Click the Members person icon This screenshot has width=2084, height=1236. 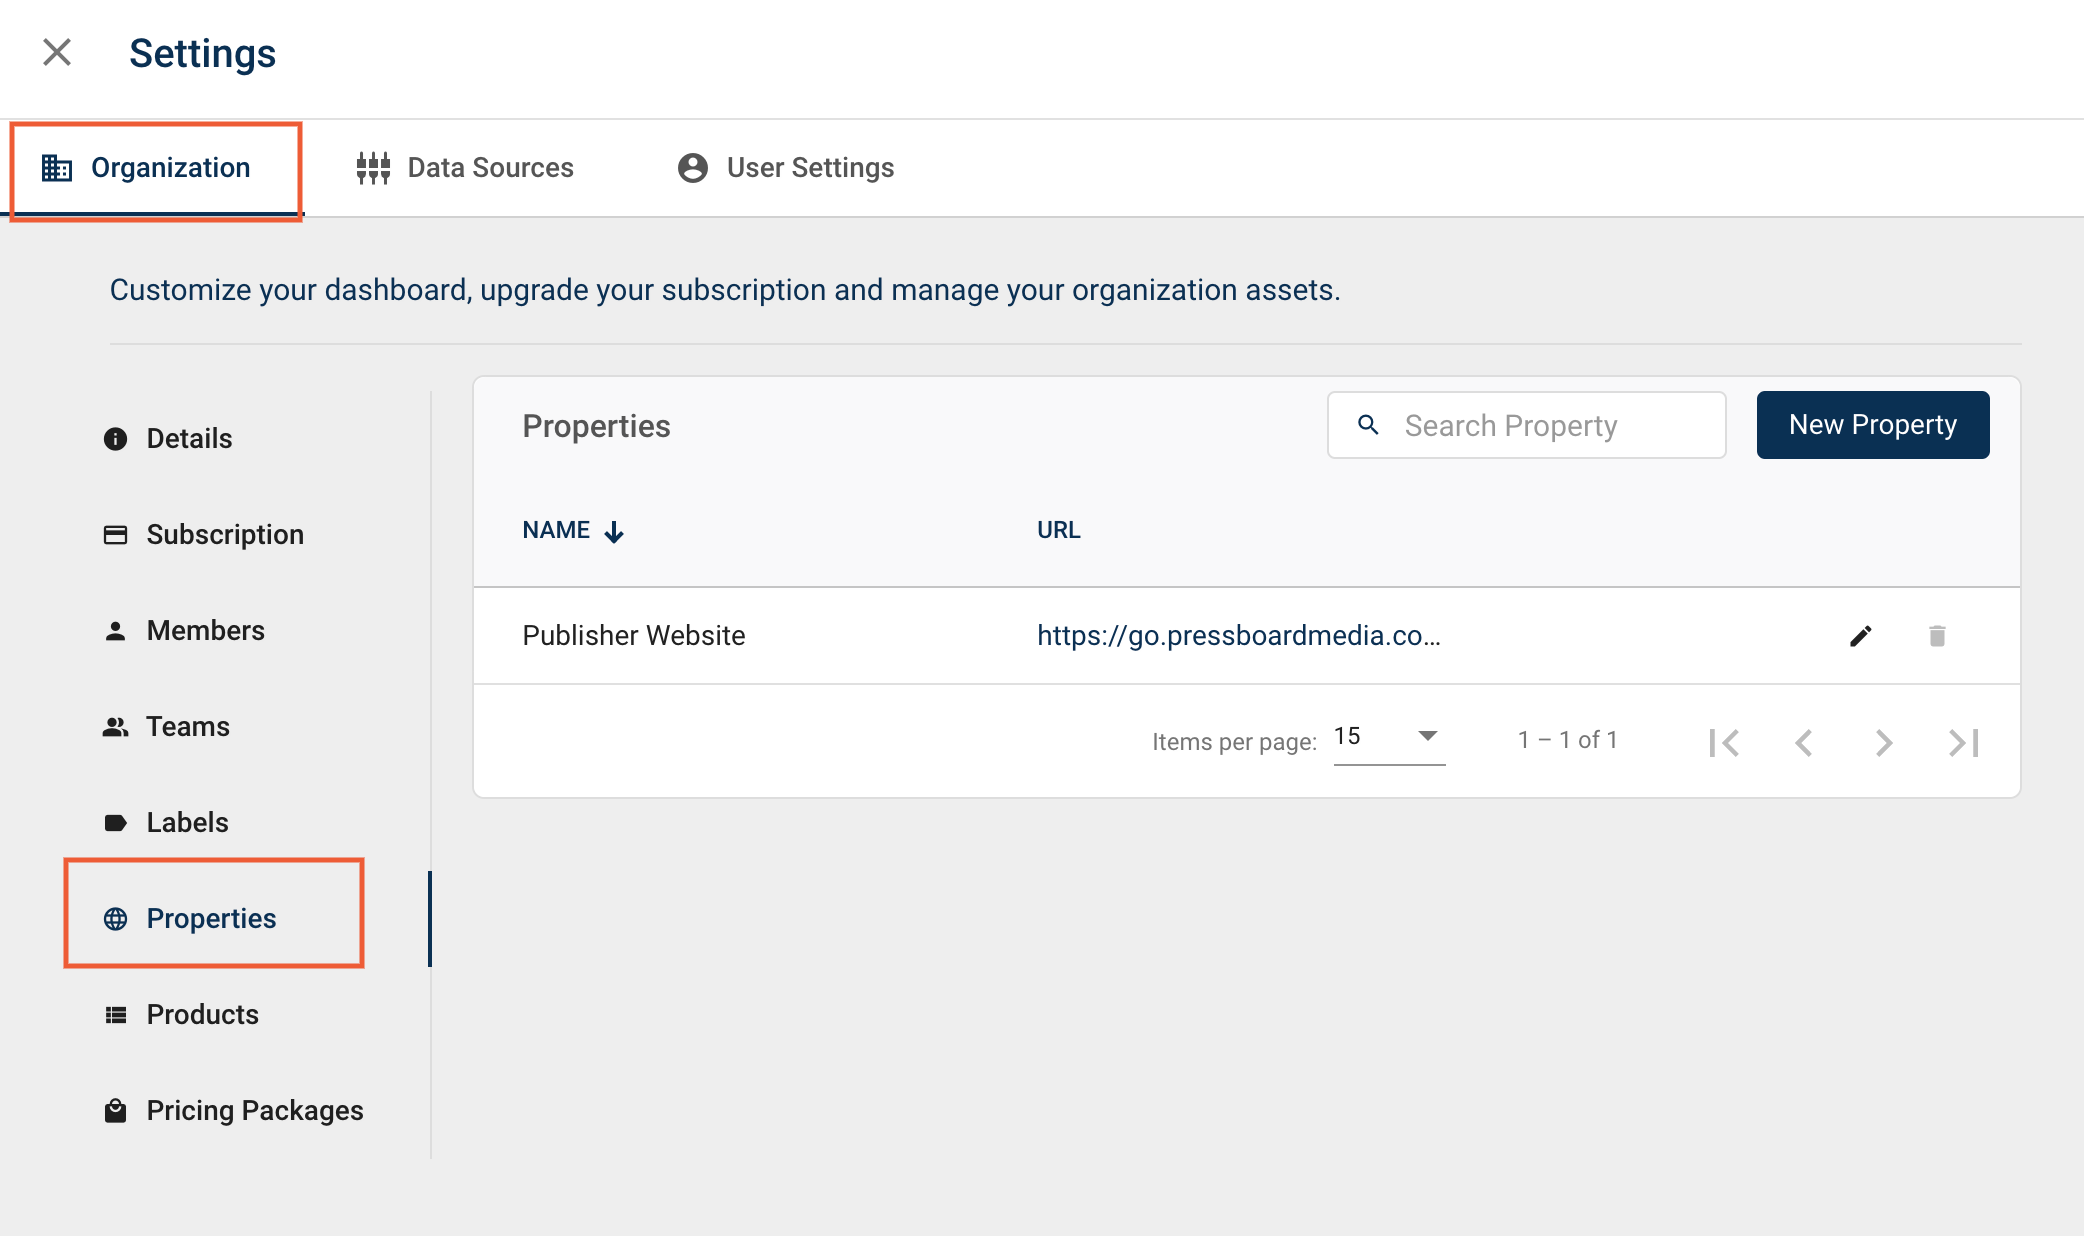116,631
